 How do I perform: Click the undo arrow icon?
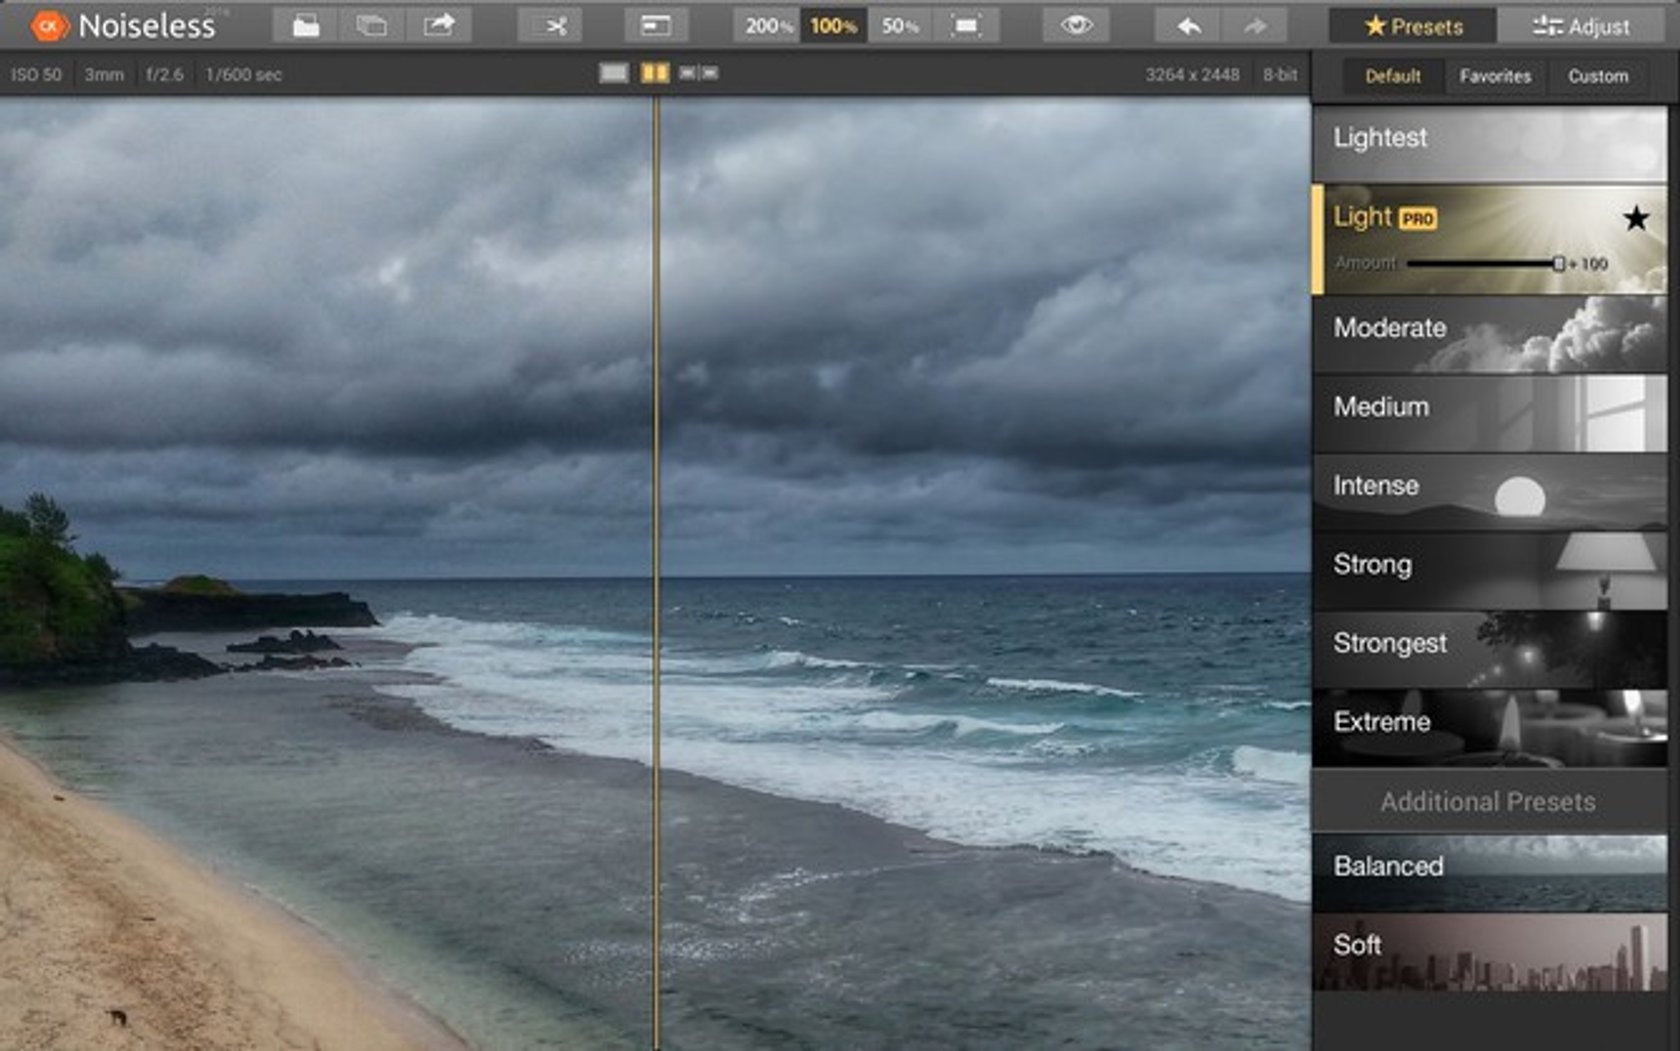(1188, 26)
